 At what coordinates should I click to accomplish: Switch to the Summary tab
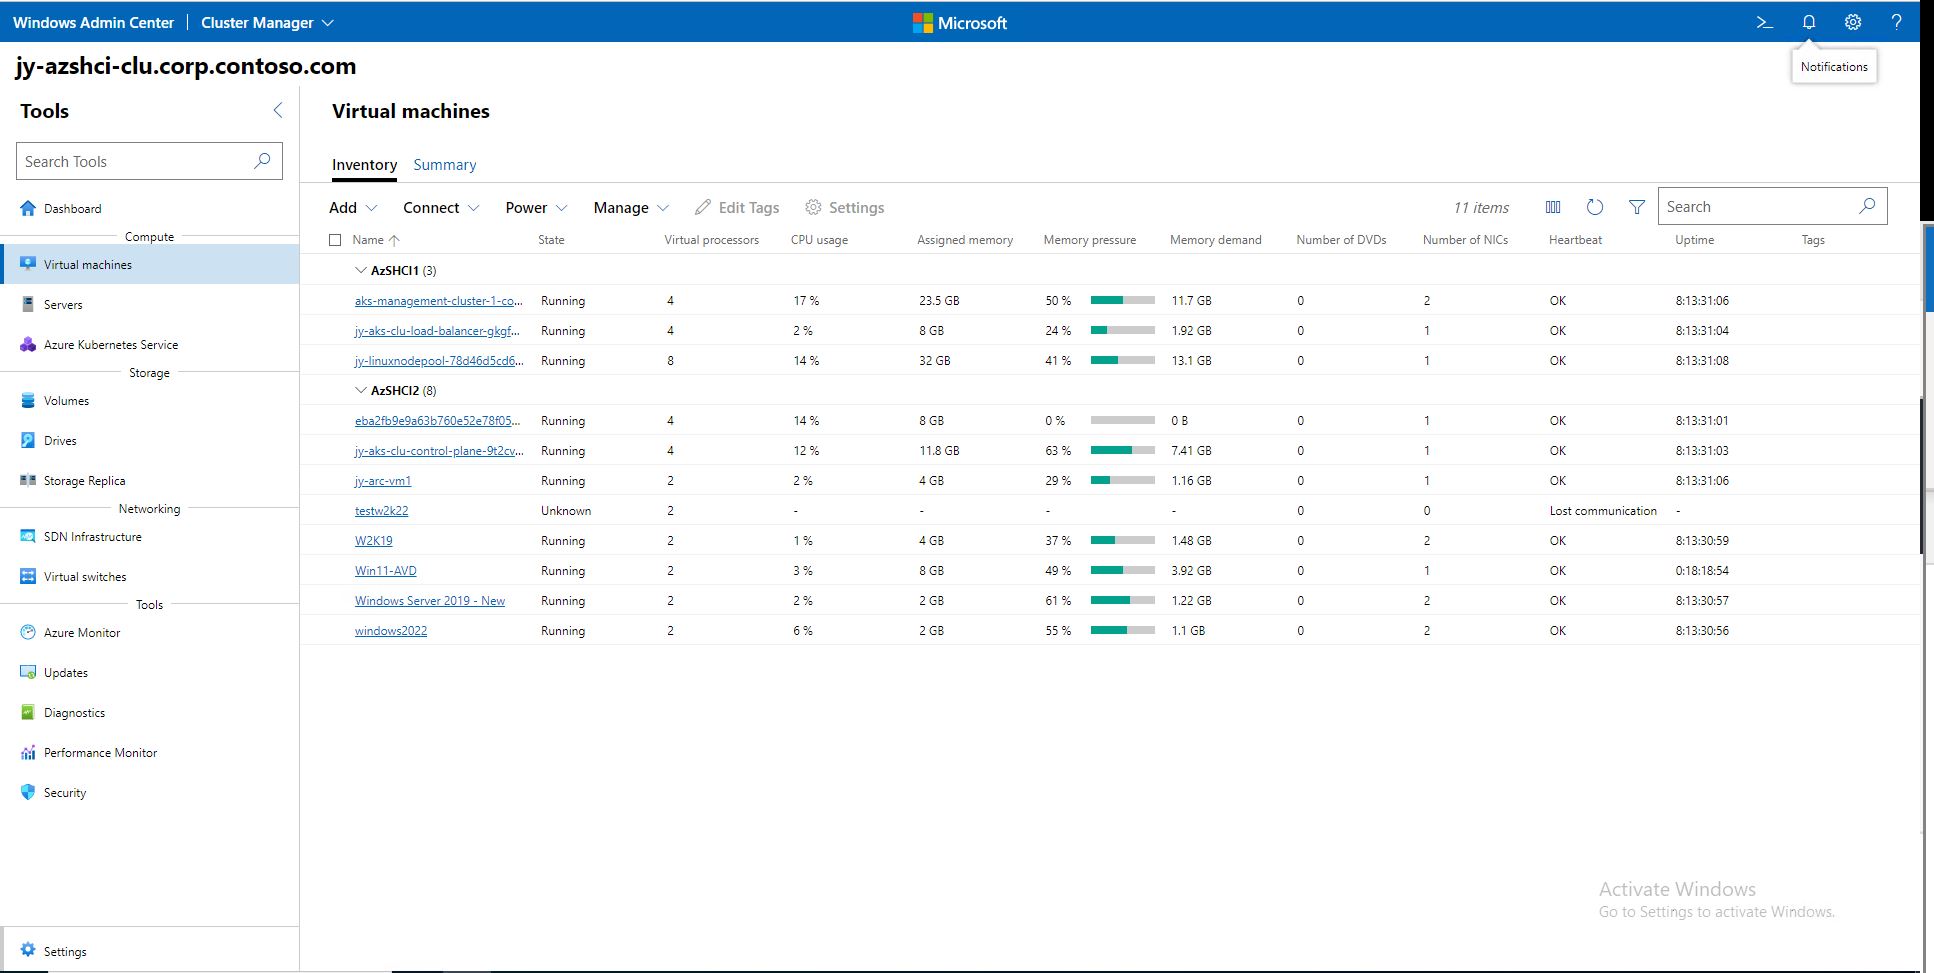[444, 164]
